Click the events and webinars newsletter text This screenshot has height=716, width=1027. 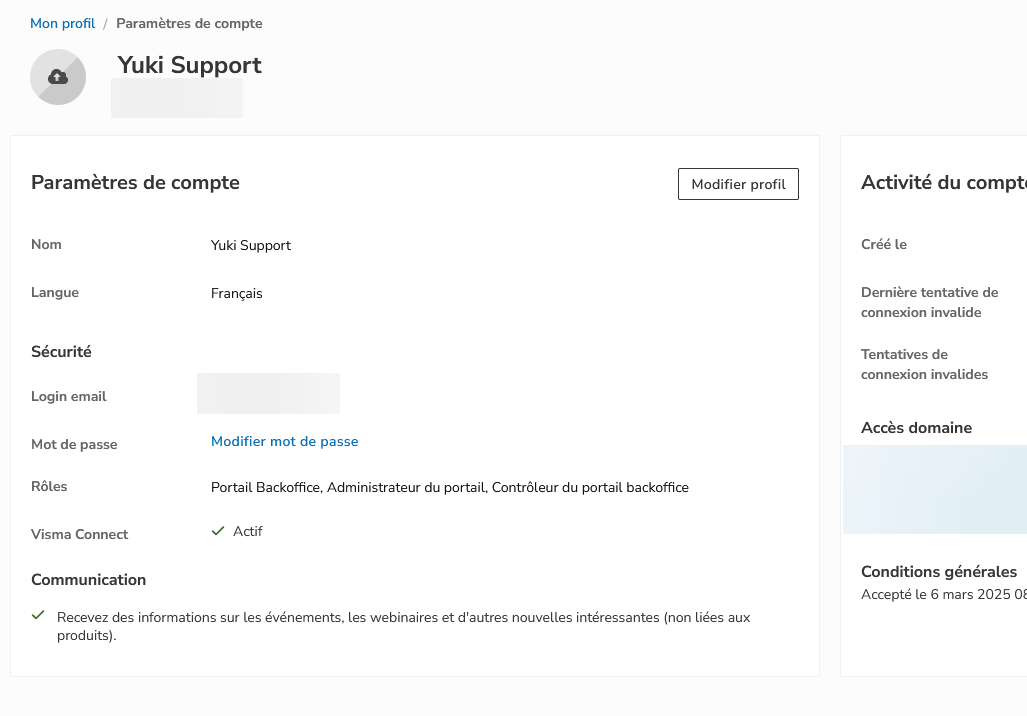click(403, 626)
